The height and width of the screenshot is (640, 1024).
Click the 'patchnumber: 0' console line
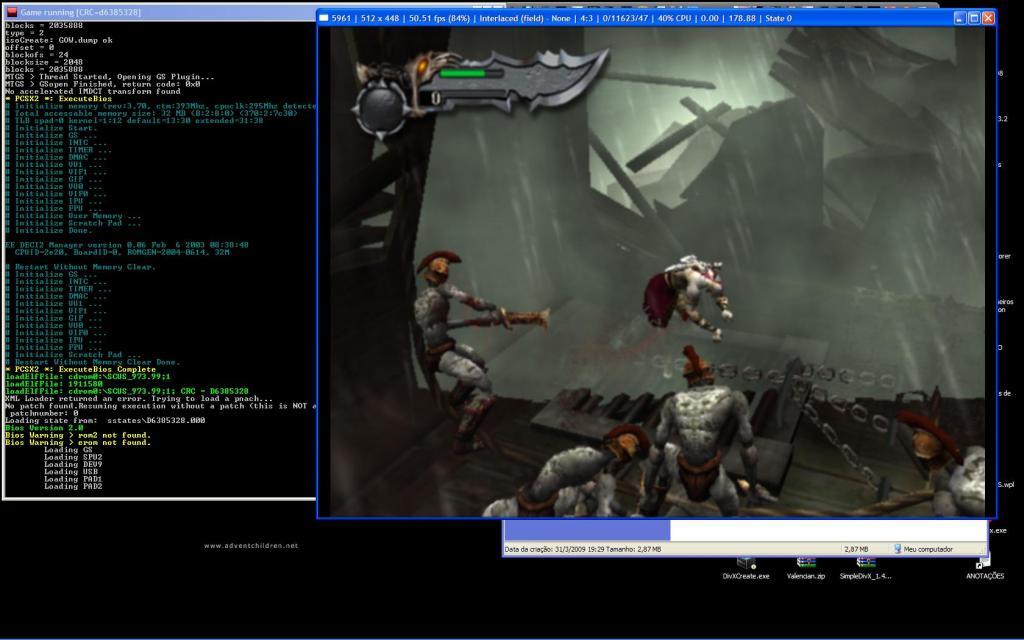44,413
